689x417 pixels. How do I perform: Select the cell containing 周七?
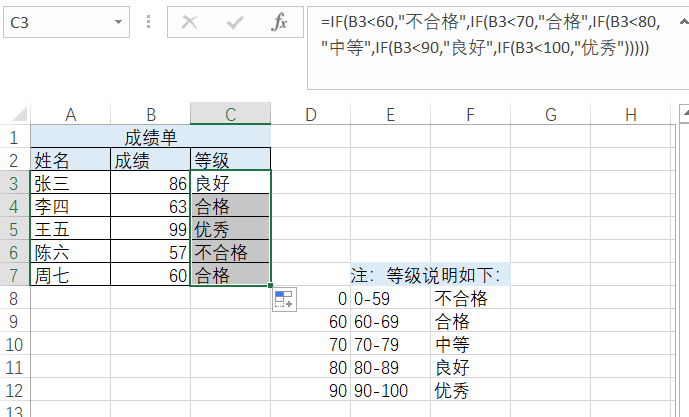coord(70,275)
